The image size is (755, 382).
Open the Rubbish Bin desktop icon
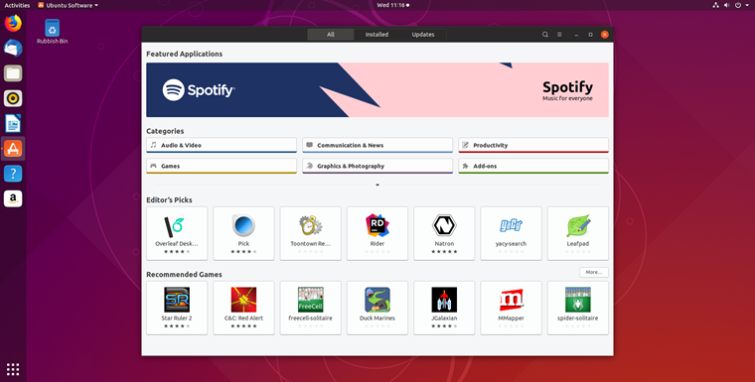pos(52,31)
